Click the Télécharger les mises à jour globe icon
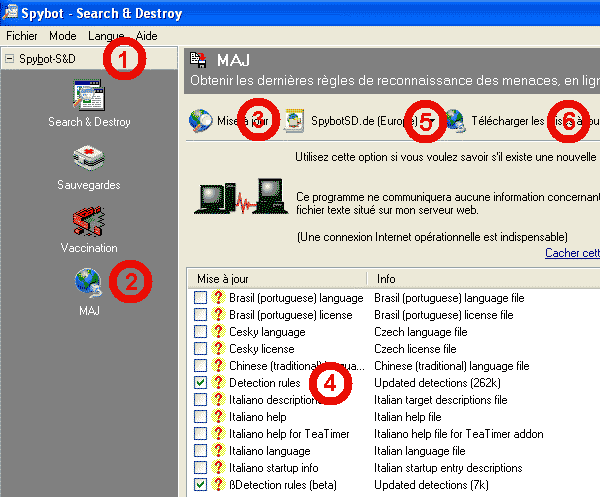The image size is (600, 497). click(456, 121)
